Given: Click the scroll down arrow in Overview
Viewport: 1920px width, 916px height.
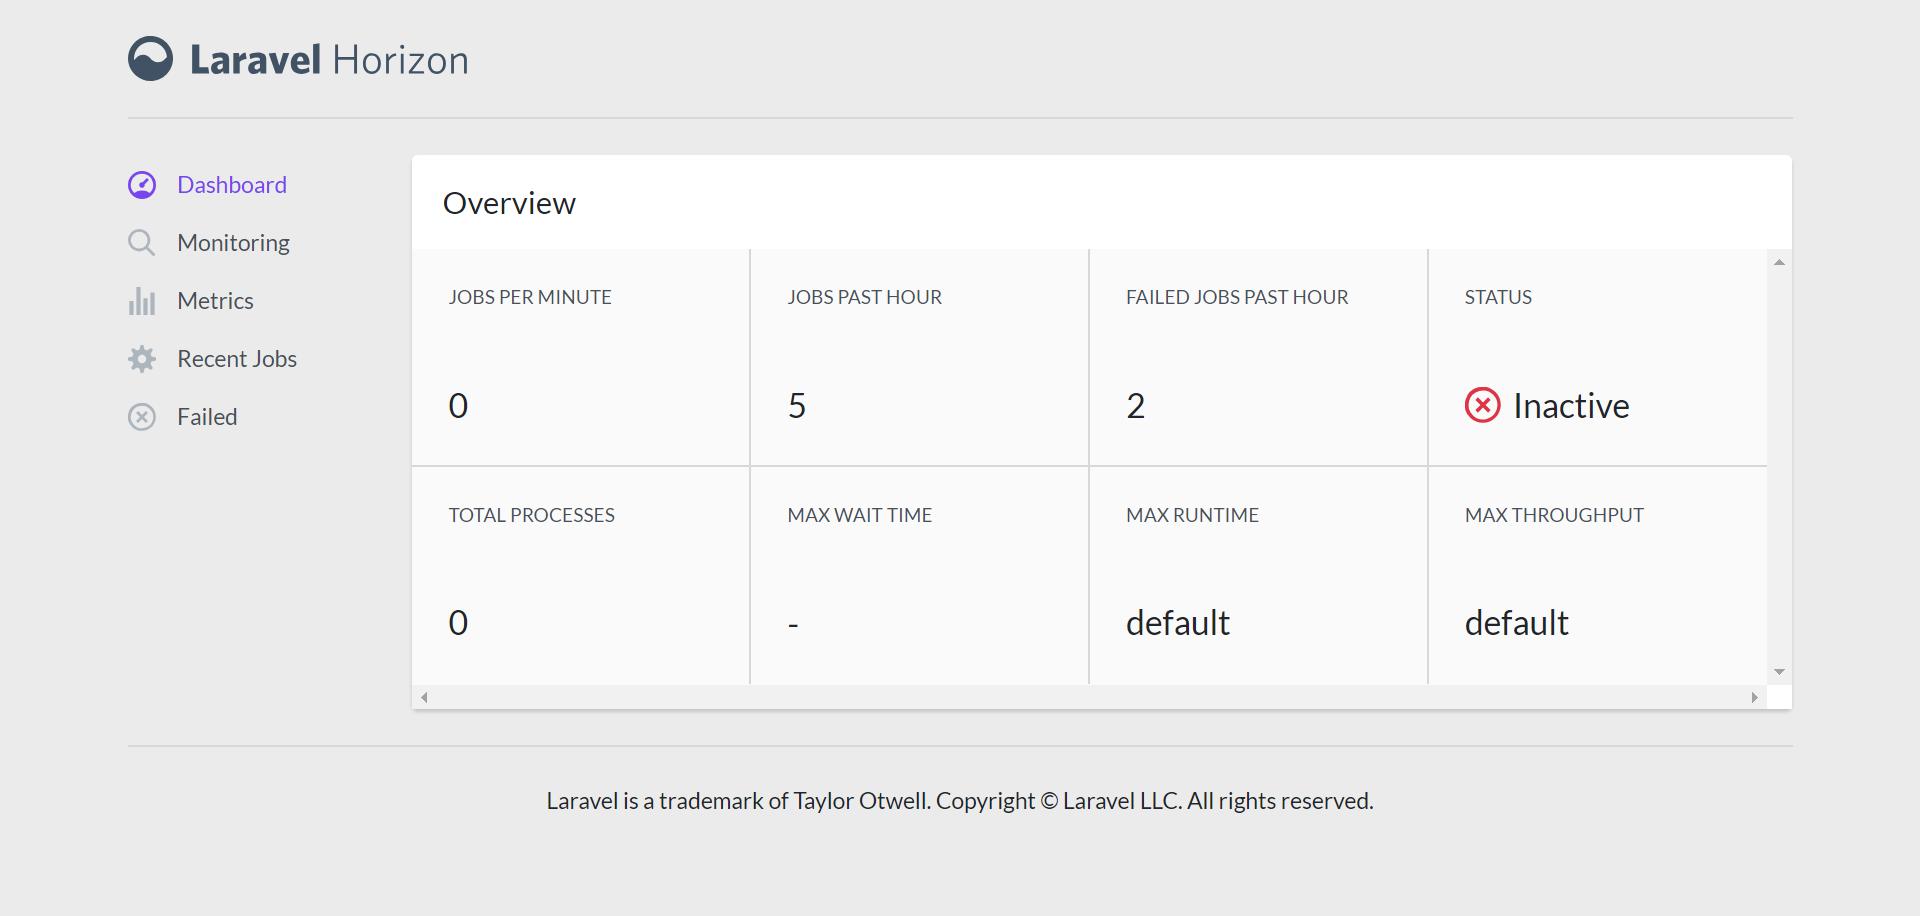Looking at the screenshot, I should coord(1779,672).
